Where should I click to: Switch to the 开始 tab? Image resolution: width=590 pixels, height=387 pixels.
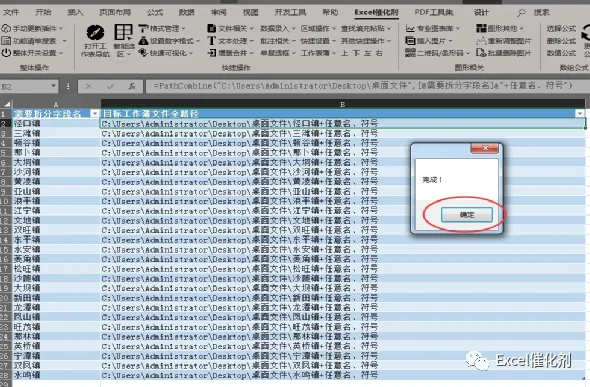point(43,12)
